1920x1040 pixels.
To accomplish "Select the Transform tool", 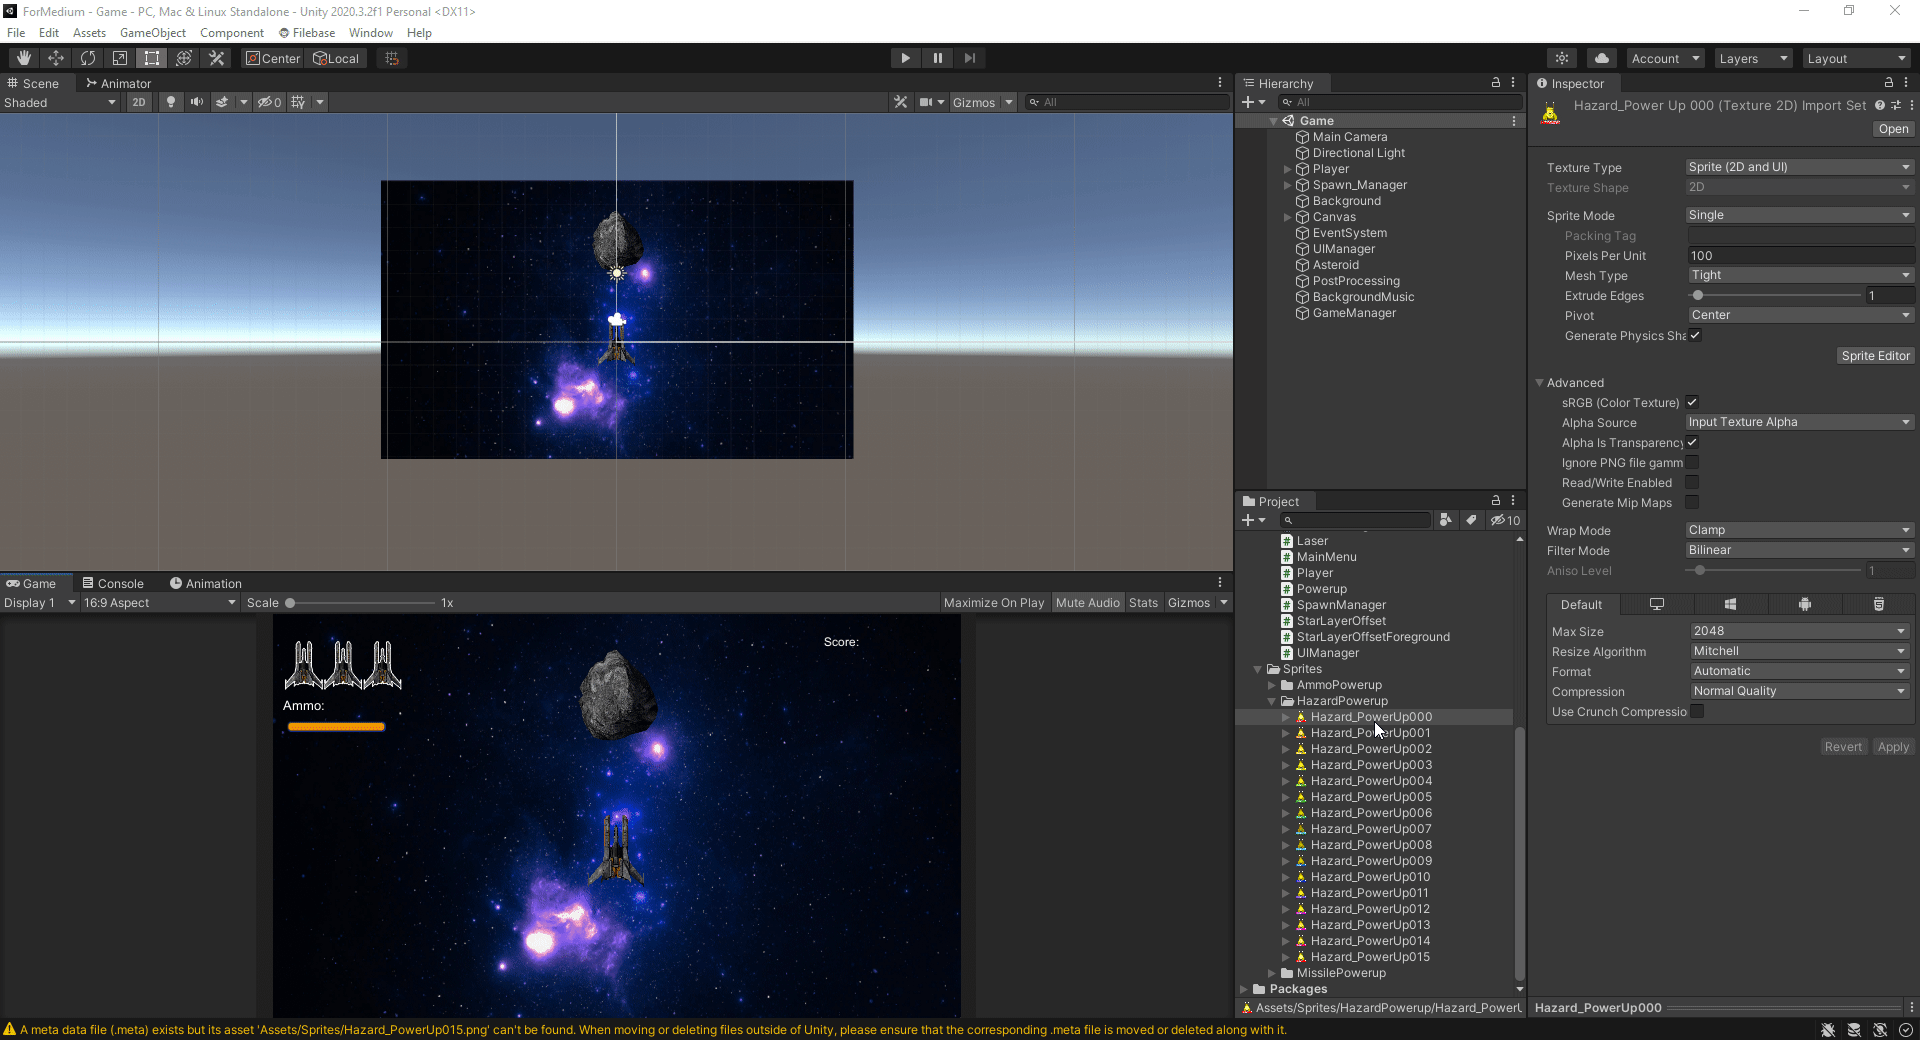I will 184,58.
